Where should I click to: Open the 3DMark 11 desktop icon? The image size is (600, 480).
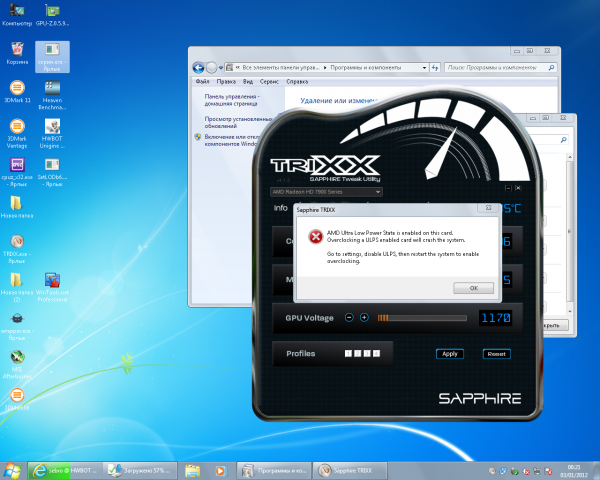tap(17, 92)
